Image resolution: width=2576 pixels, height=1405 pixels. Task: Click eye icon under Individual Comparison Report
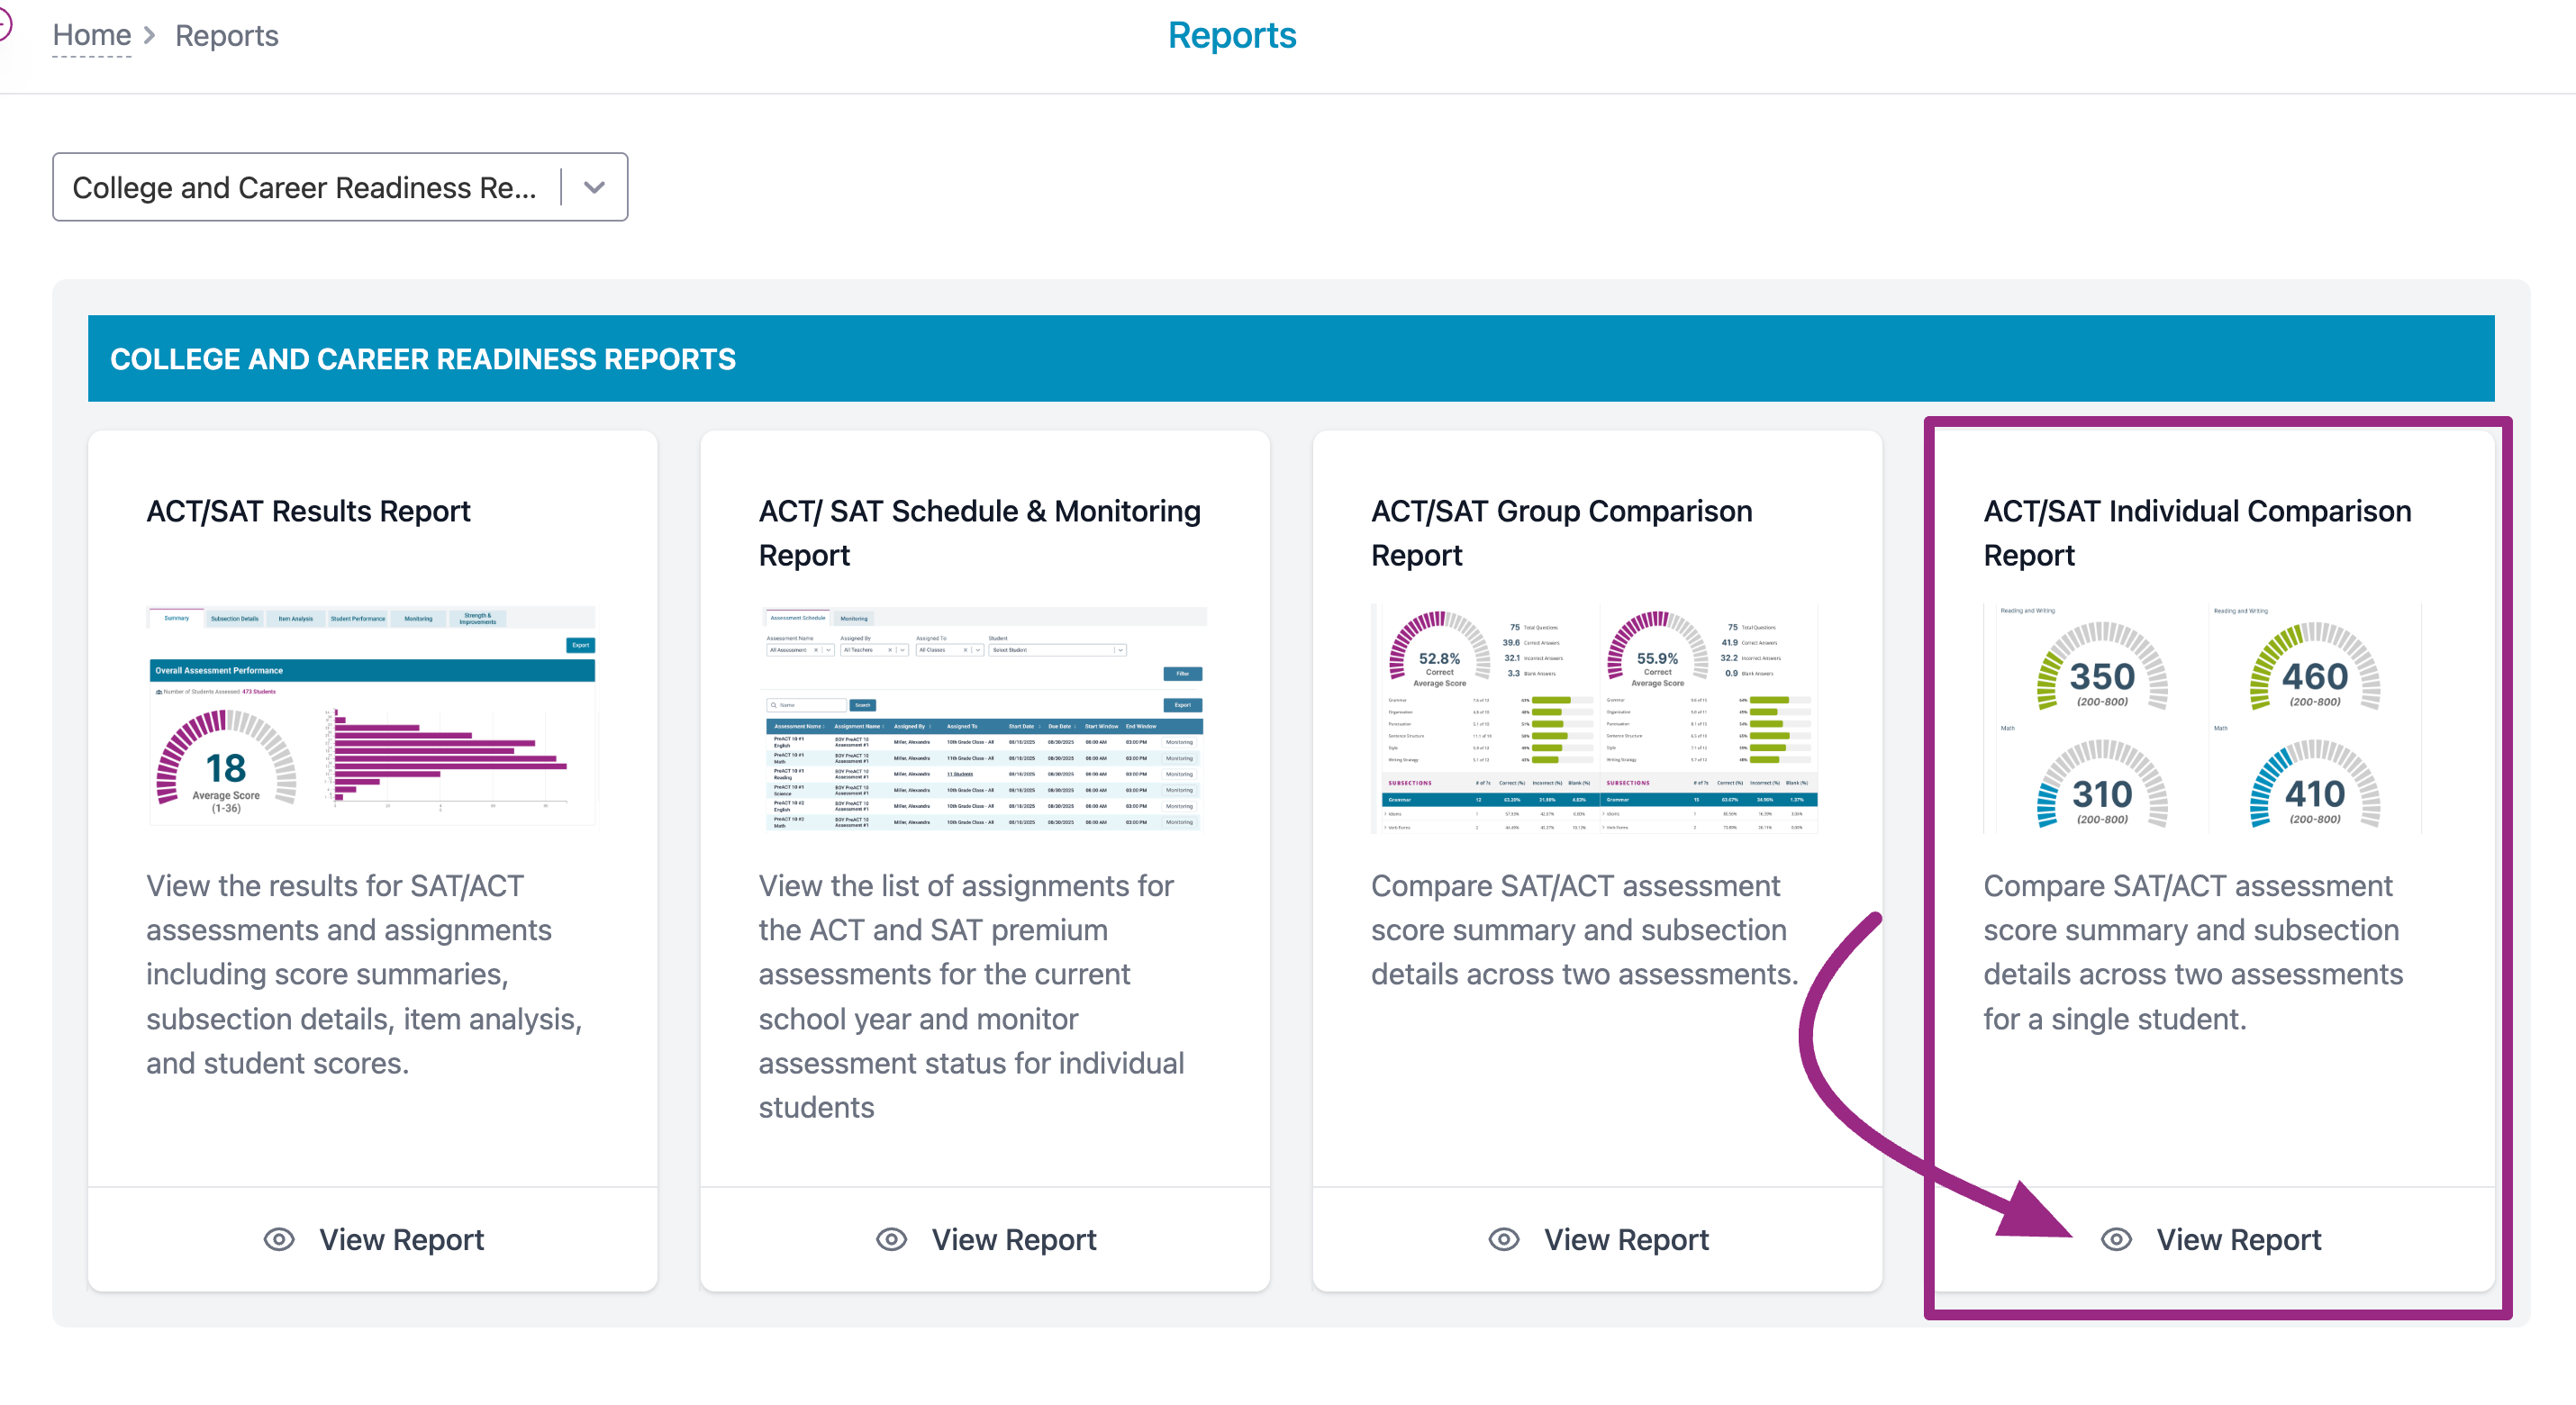click(x=2116, y=1239)
